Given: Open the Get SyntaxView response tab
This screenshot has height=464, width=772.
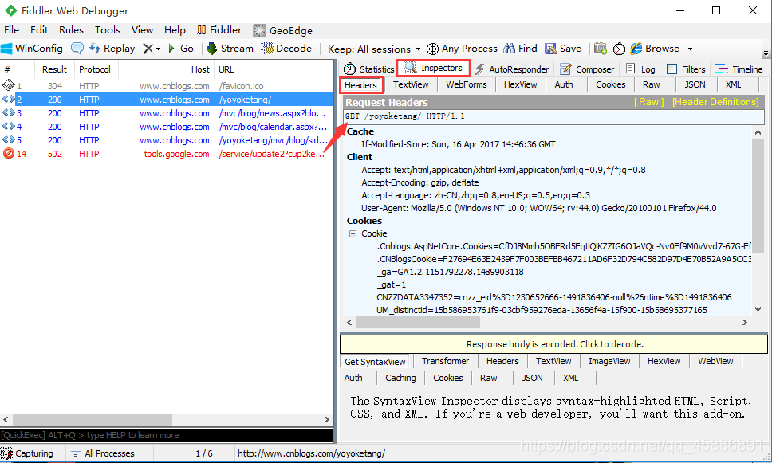Looking at the screenshot, I should click(375, 361).
